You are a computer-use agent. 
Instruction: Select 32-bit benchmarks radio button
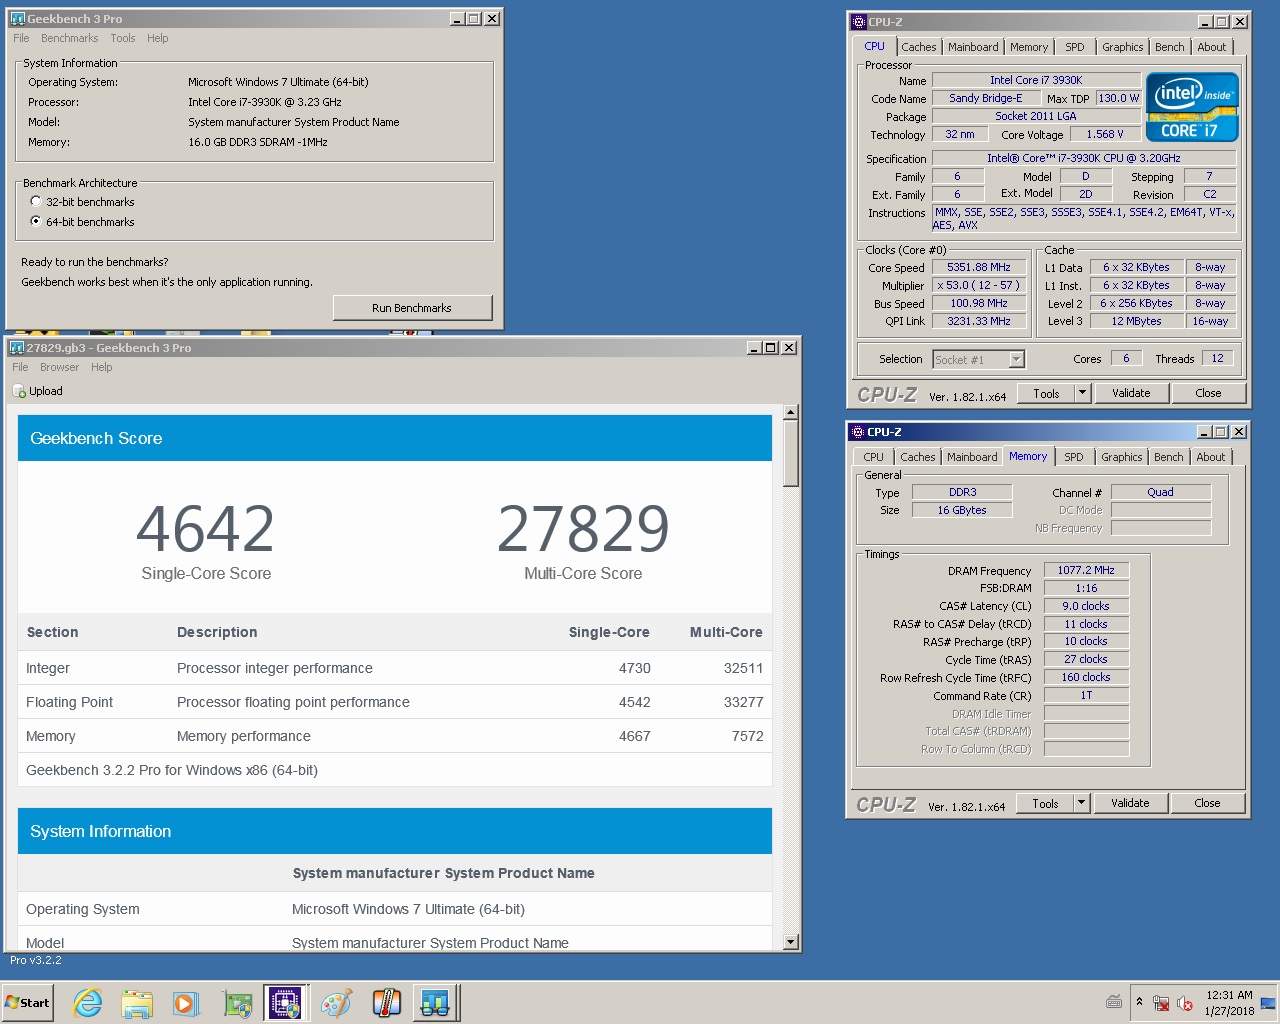(36, 201)
